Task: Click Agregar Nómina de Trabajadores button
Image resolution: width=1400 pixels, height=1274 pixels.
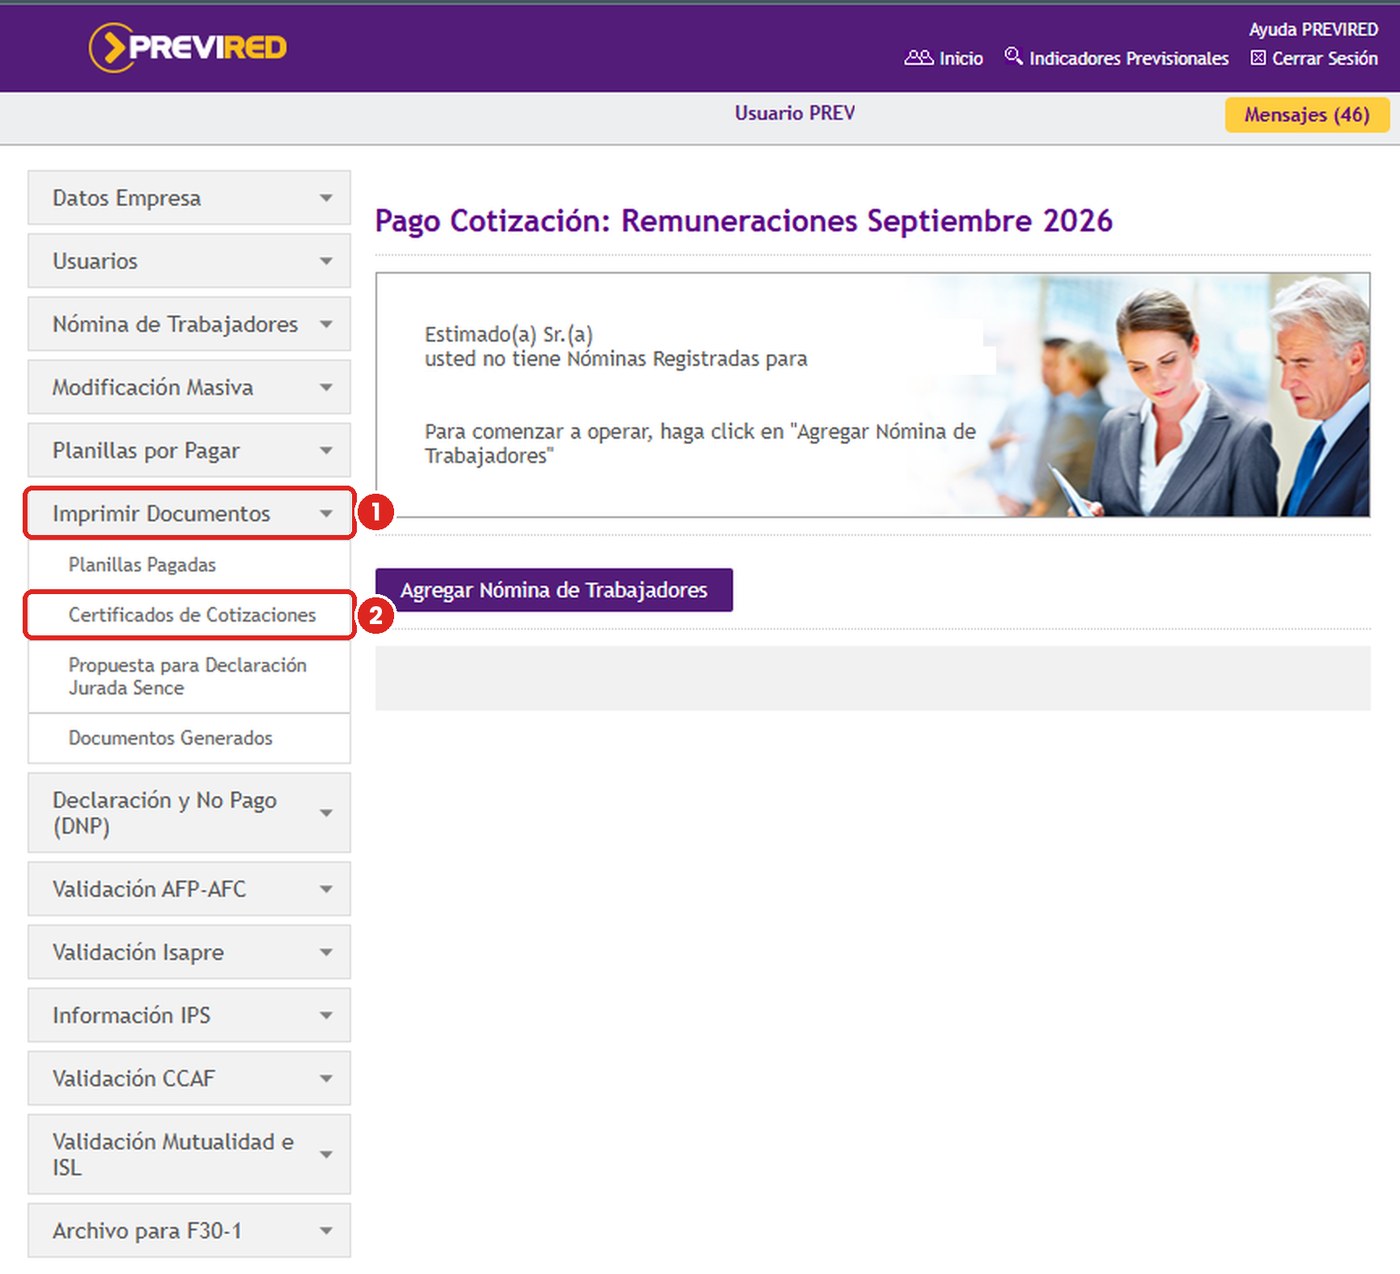Action: tap(554, 590)
